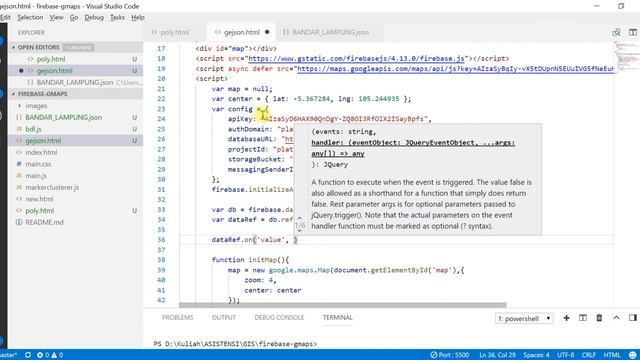The width and height of the screenshot is (640, 360).
Task: Switch to the Output panel tab
Action: pos(224,318)
